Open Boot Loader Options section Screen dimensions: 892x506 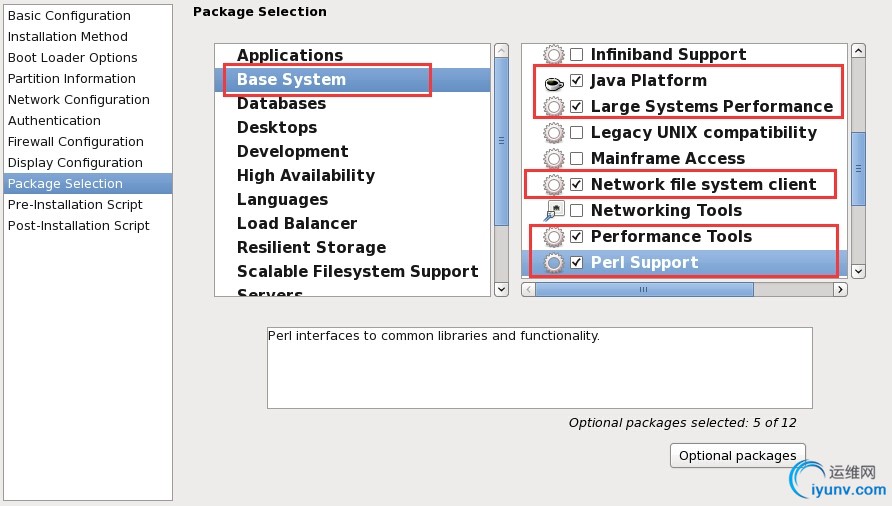88,58
